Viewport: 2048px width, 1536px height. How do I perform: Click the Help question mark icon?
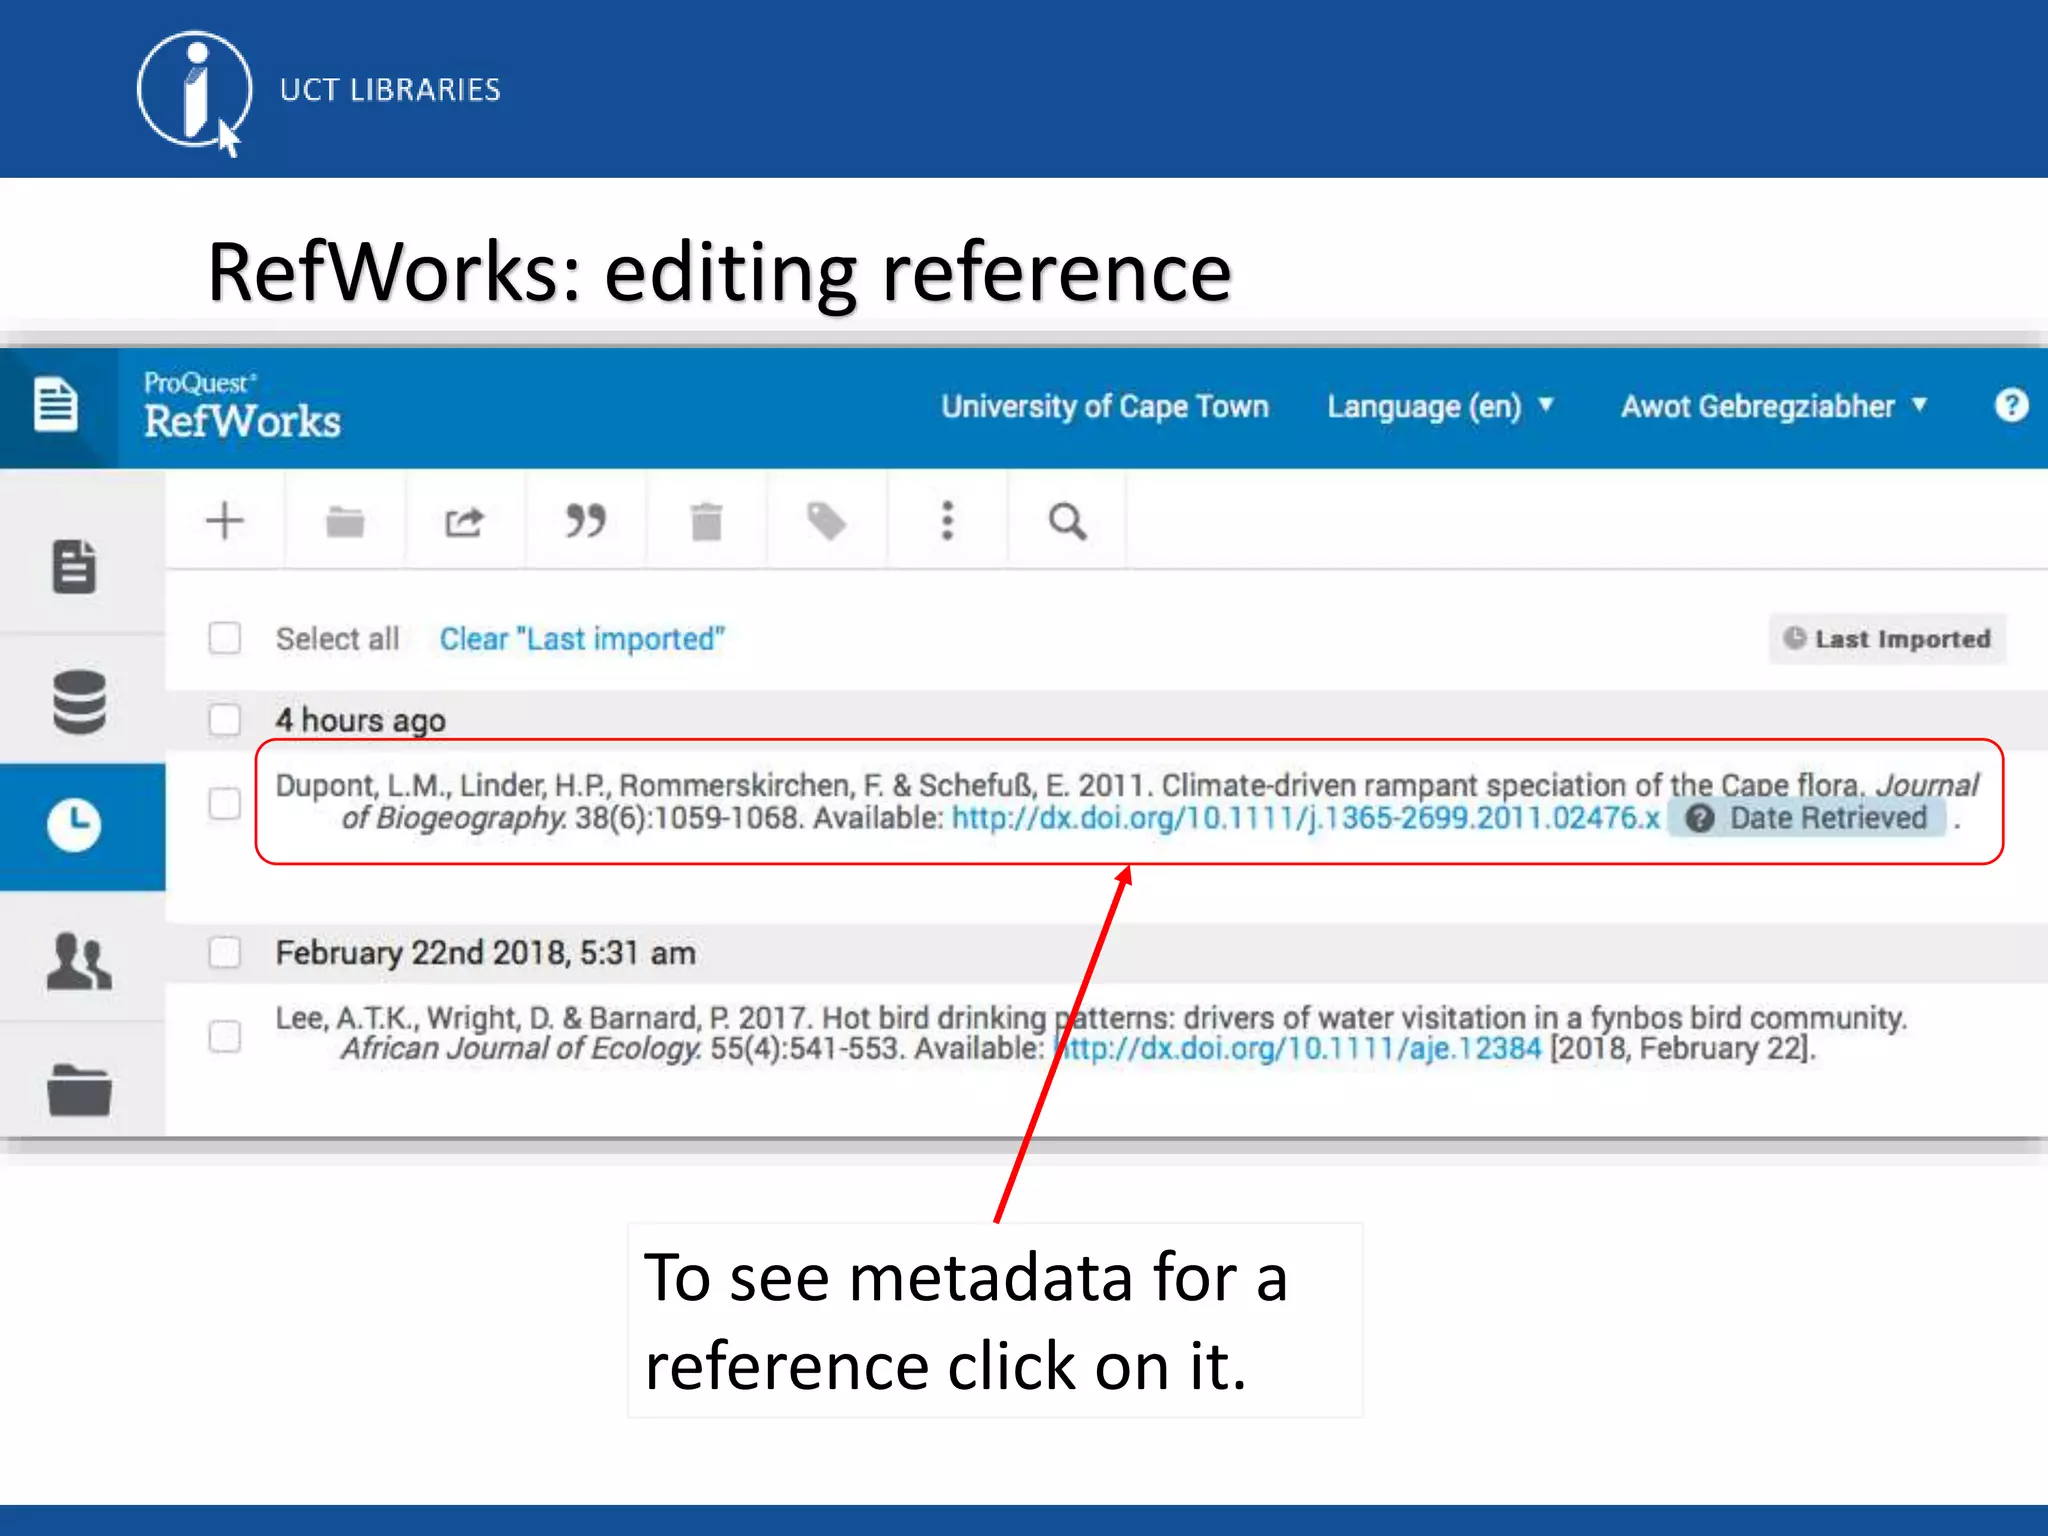click(x=2011, y=405)
